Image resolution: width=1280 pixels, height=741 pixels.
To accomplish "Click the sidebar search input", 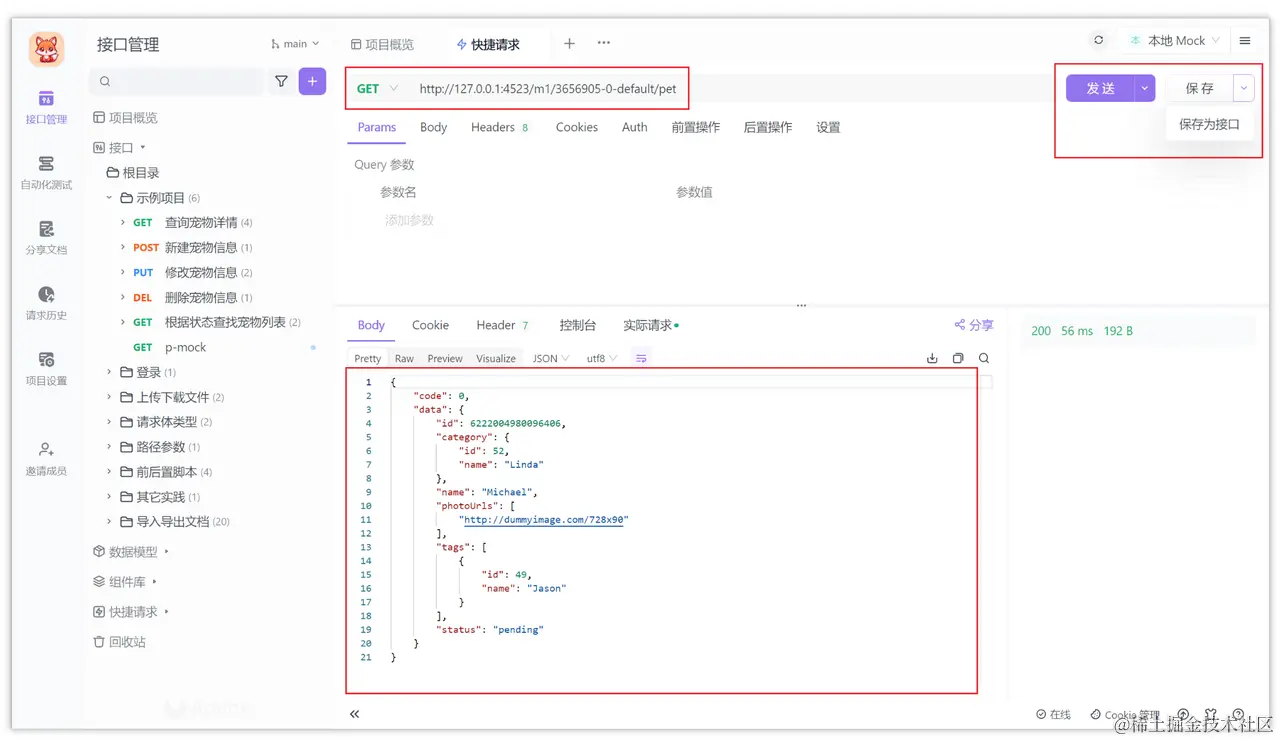I will (x=178, y=82).
